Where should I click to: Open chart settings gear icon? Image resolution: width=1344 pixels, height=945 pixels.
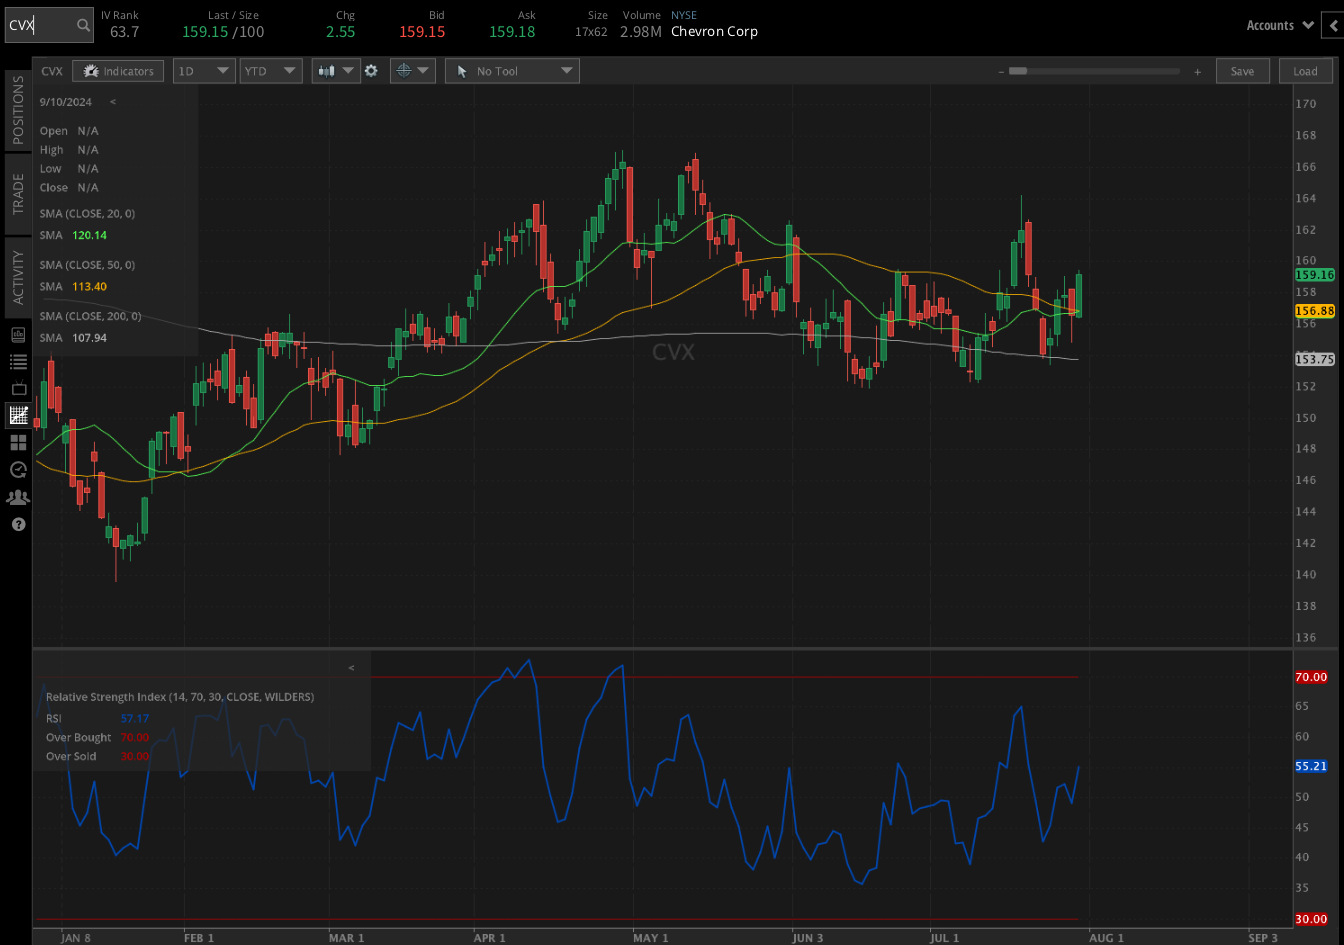(x=371, y=71)
